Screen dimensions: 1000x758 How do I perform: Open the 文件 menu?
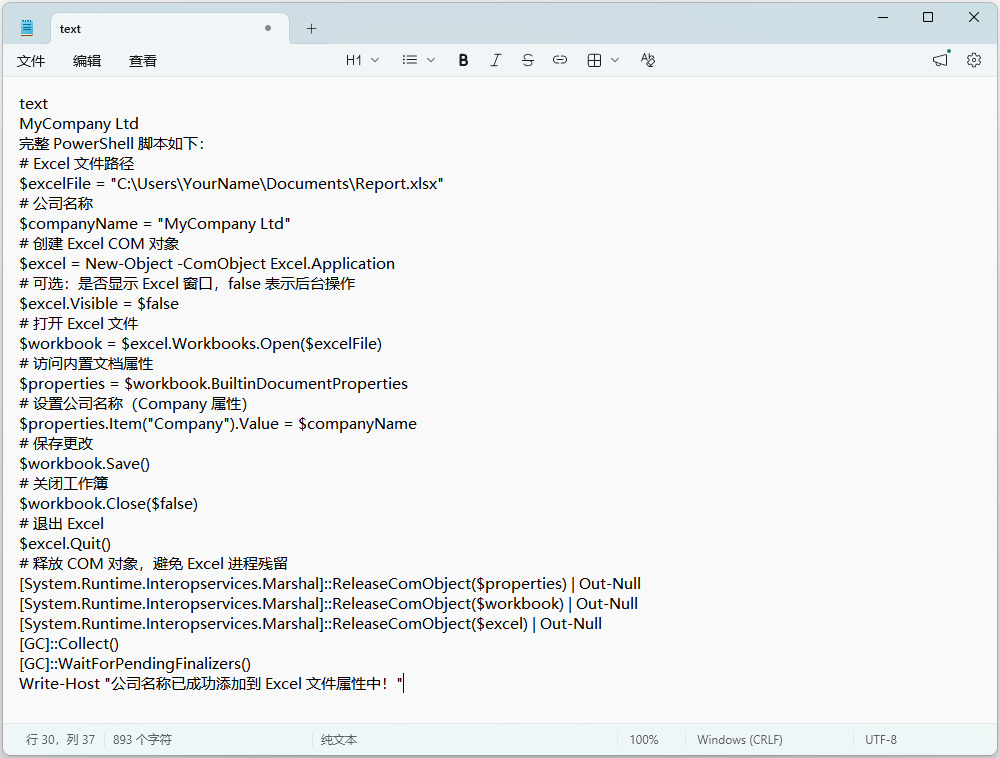coord(31,61)
